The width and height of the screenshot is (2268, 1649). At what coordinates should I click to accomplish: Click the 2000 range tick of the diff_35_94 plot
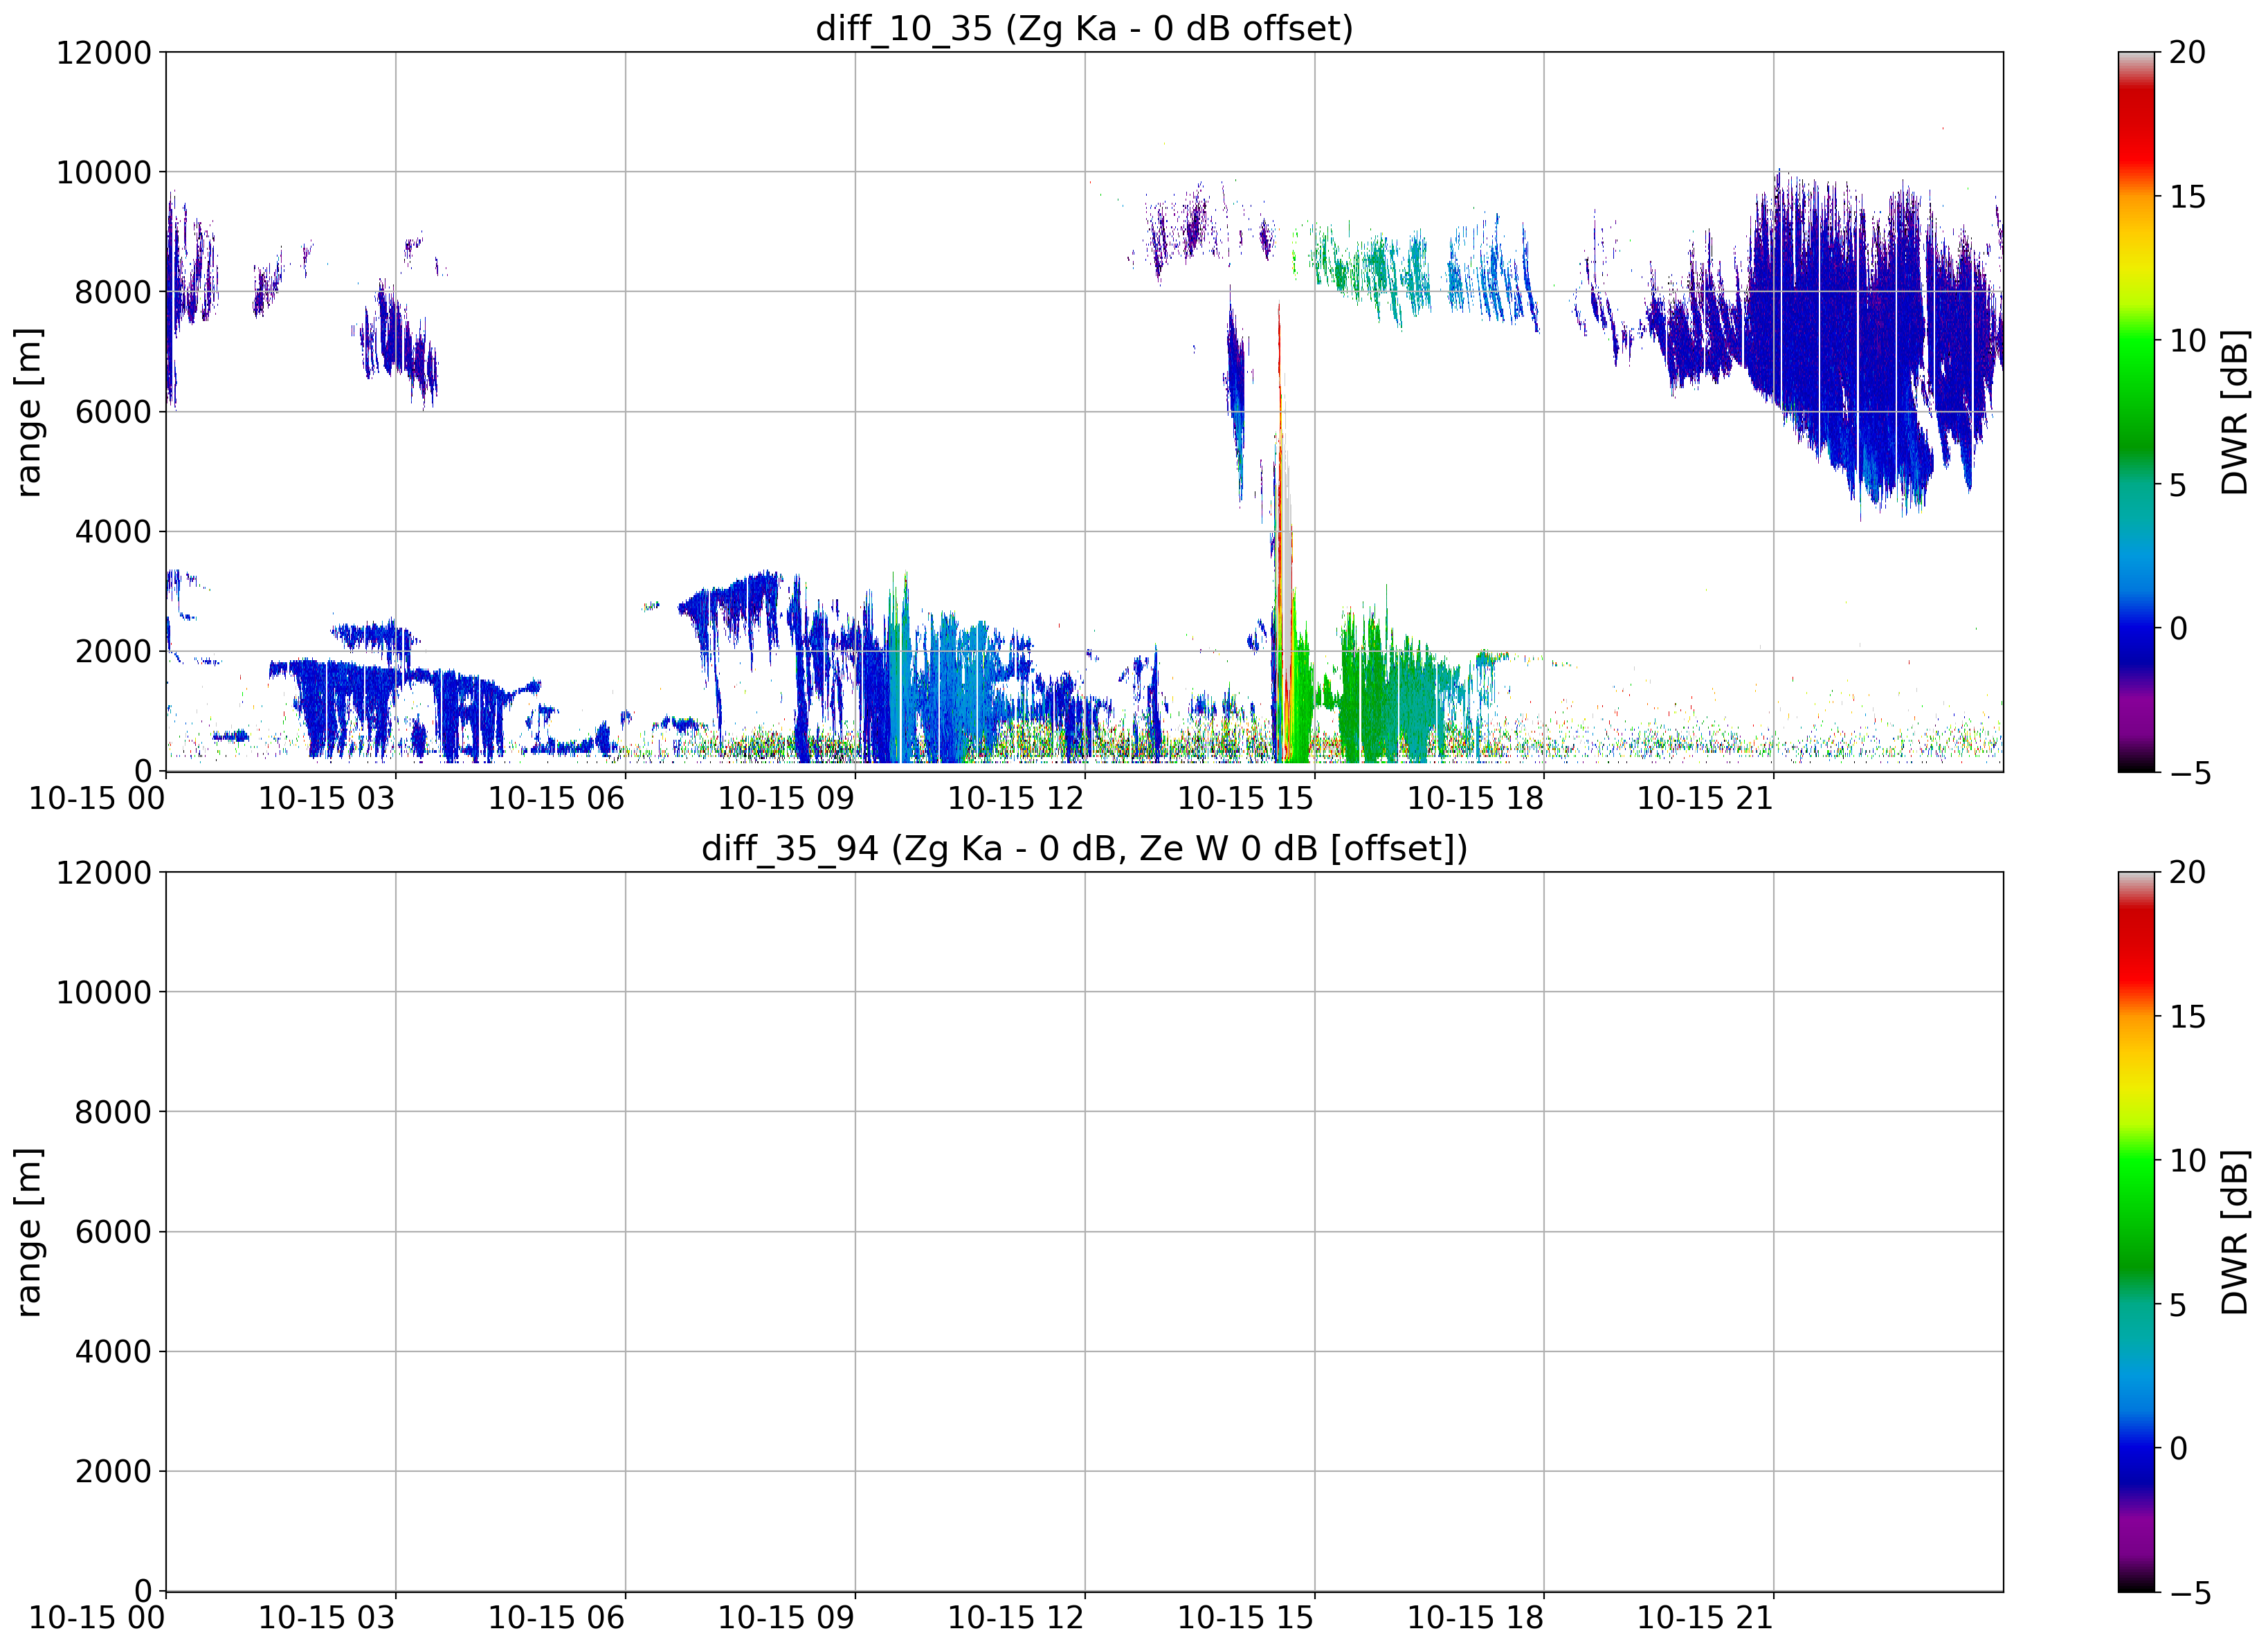point(113,1471)
